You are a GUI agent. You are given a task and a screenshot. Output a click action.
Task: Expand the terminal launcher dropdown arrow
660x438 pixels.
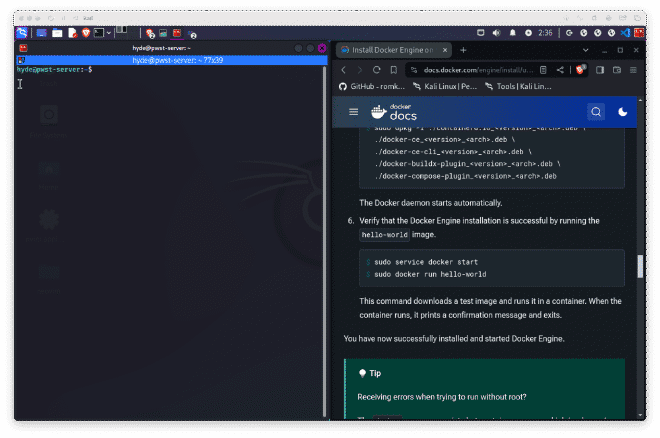pos(109,33)
